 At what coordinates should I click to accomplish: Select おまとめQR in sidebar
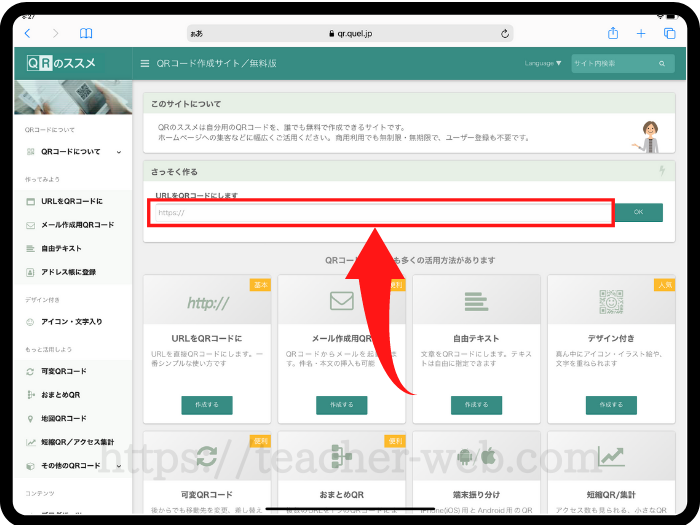pos(73,395)
